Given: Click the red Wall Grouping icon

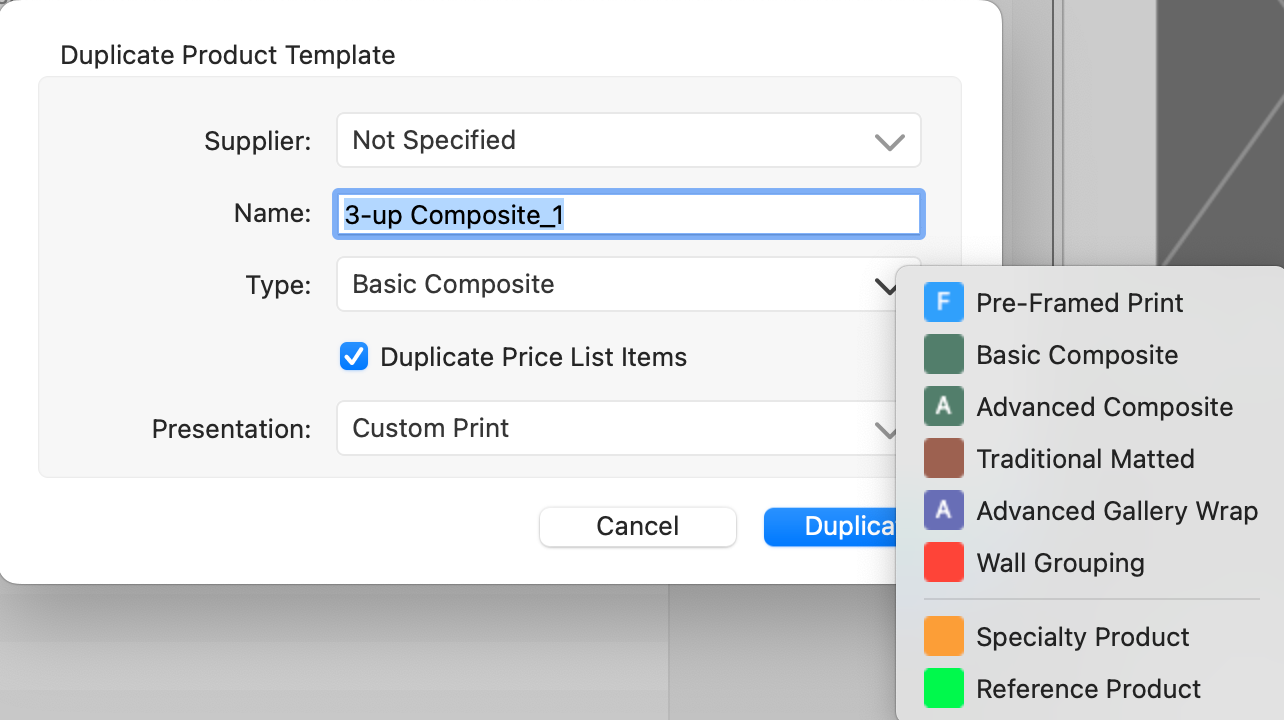Looking at the screenshot, I should 943,563.
